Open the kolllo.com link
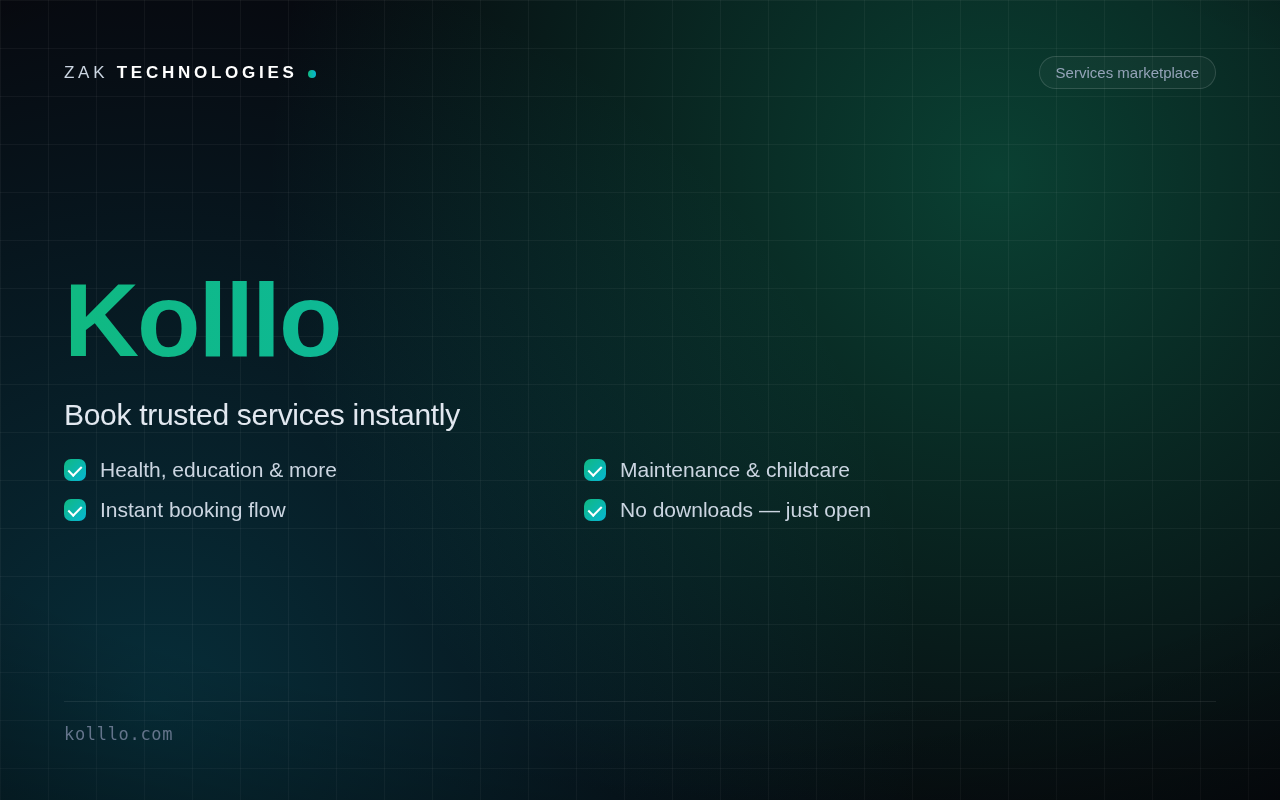 click(x=118, y=734)
